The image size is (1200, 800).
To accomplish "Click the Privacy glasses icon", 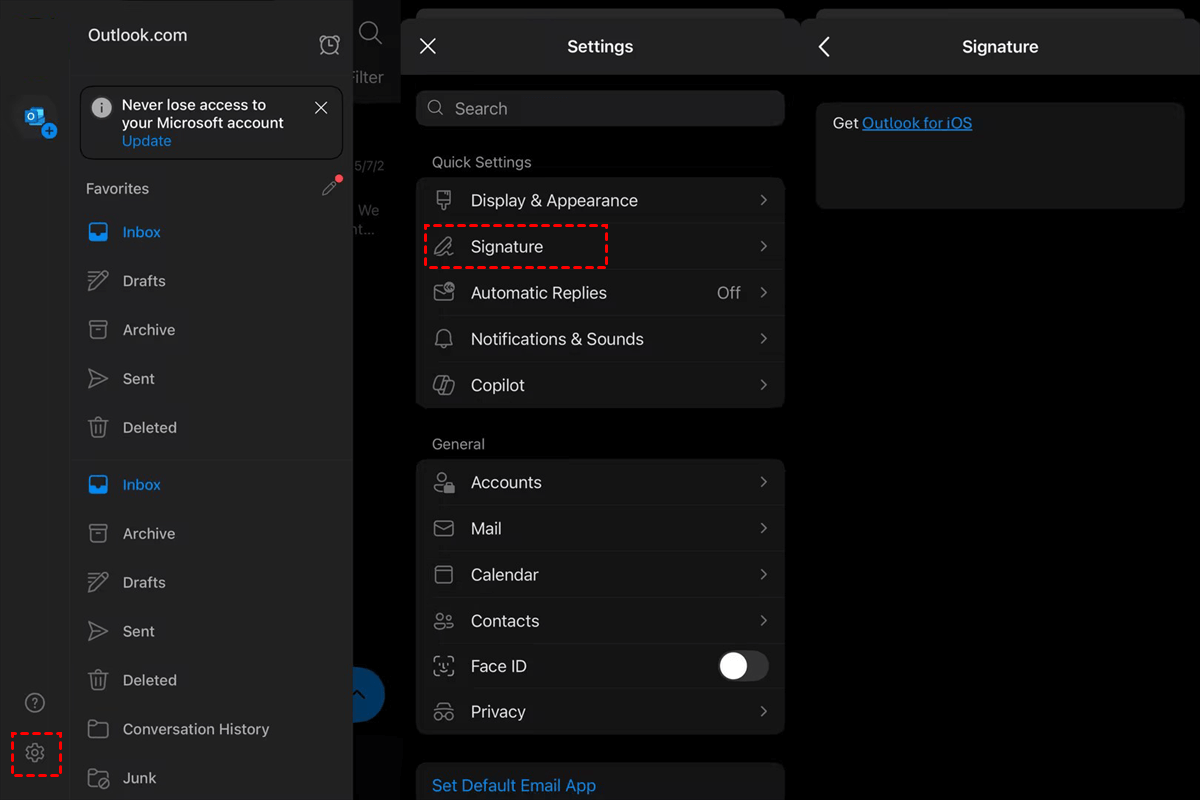I will 444,712.
